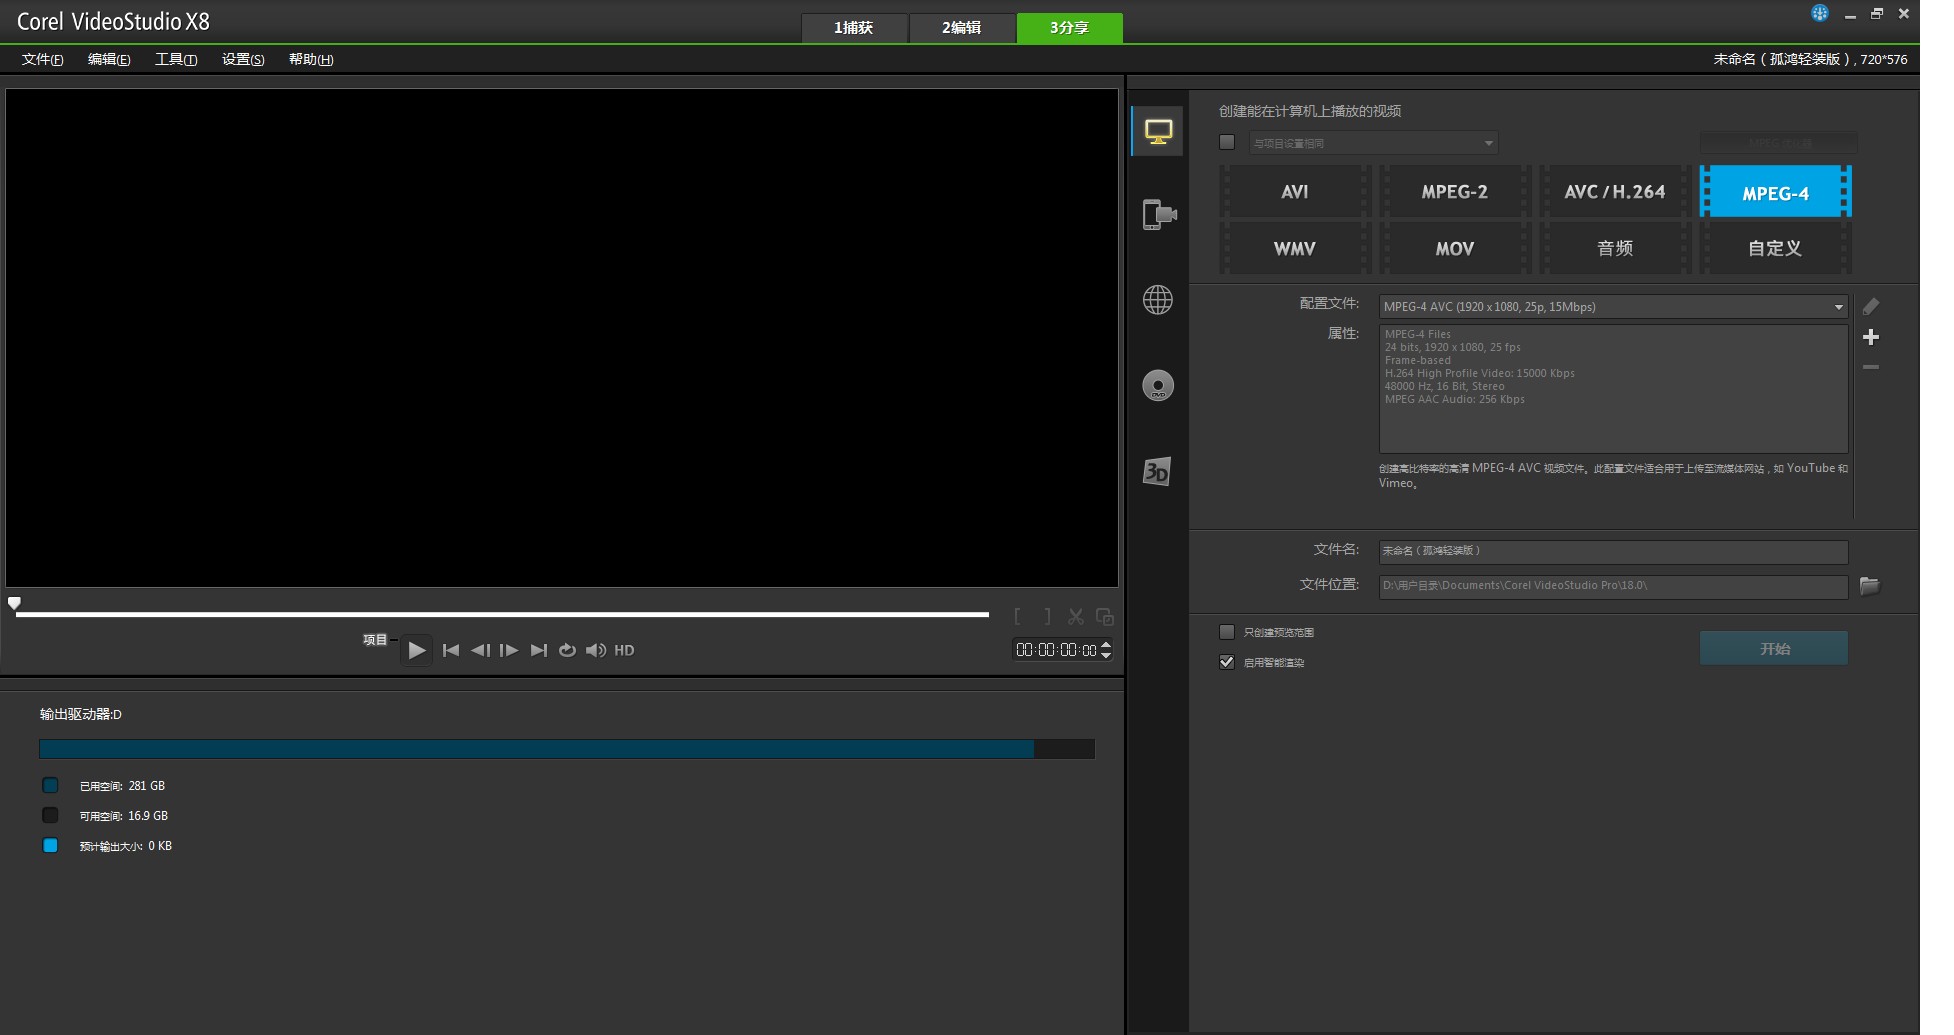The image size is (1954, 1035).
Task: Click the output drive disk usage bar
Action: tap(567, 749)
